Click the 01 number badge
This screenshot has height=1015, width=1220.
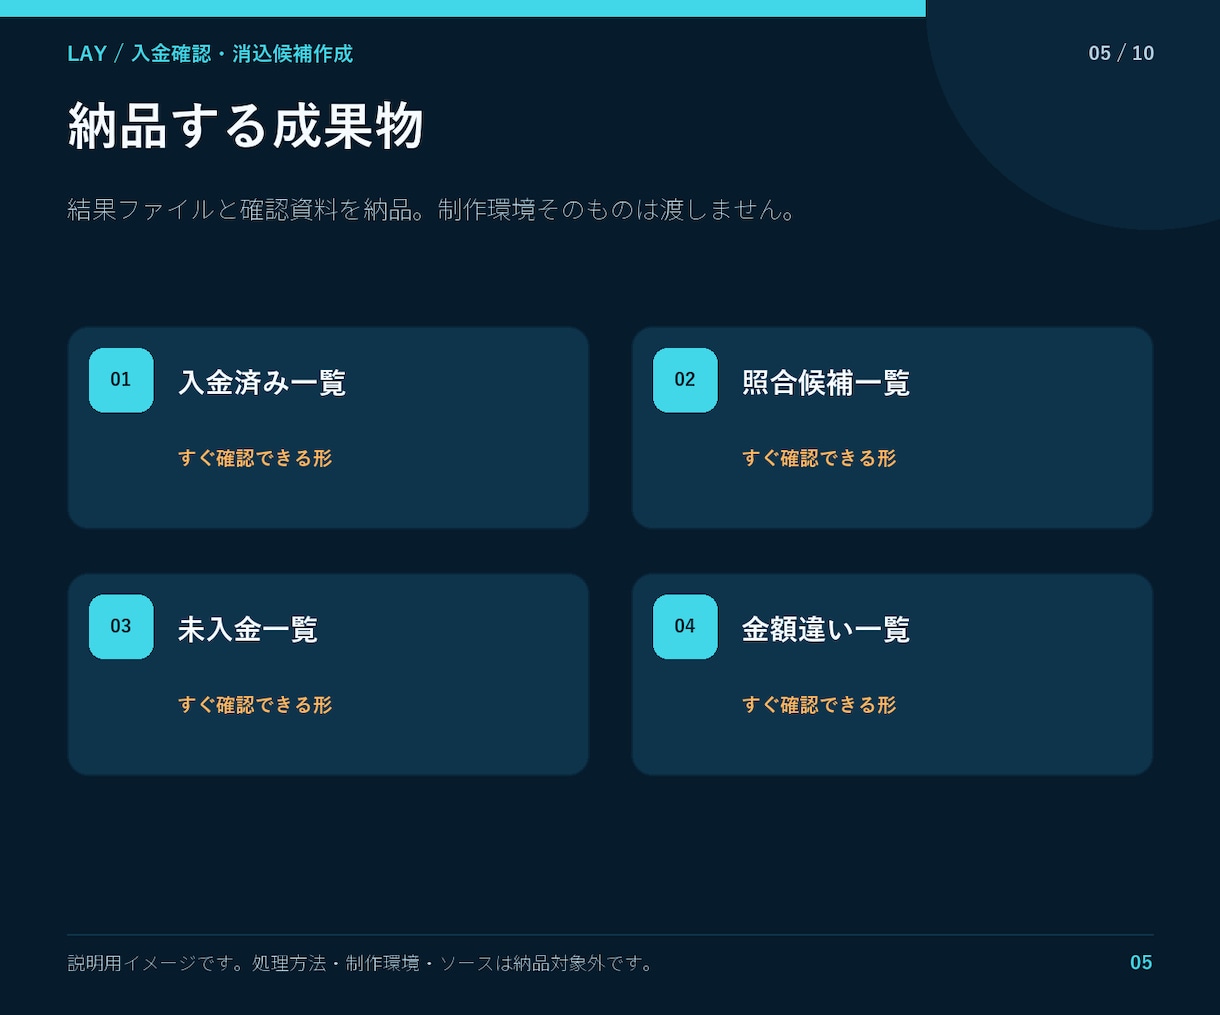pyautogui.click(x=121, y=380)
